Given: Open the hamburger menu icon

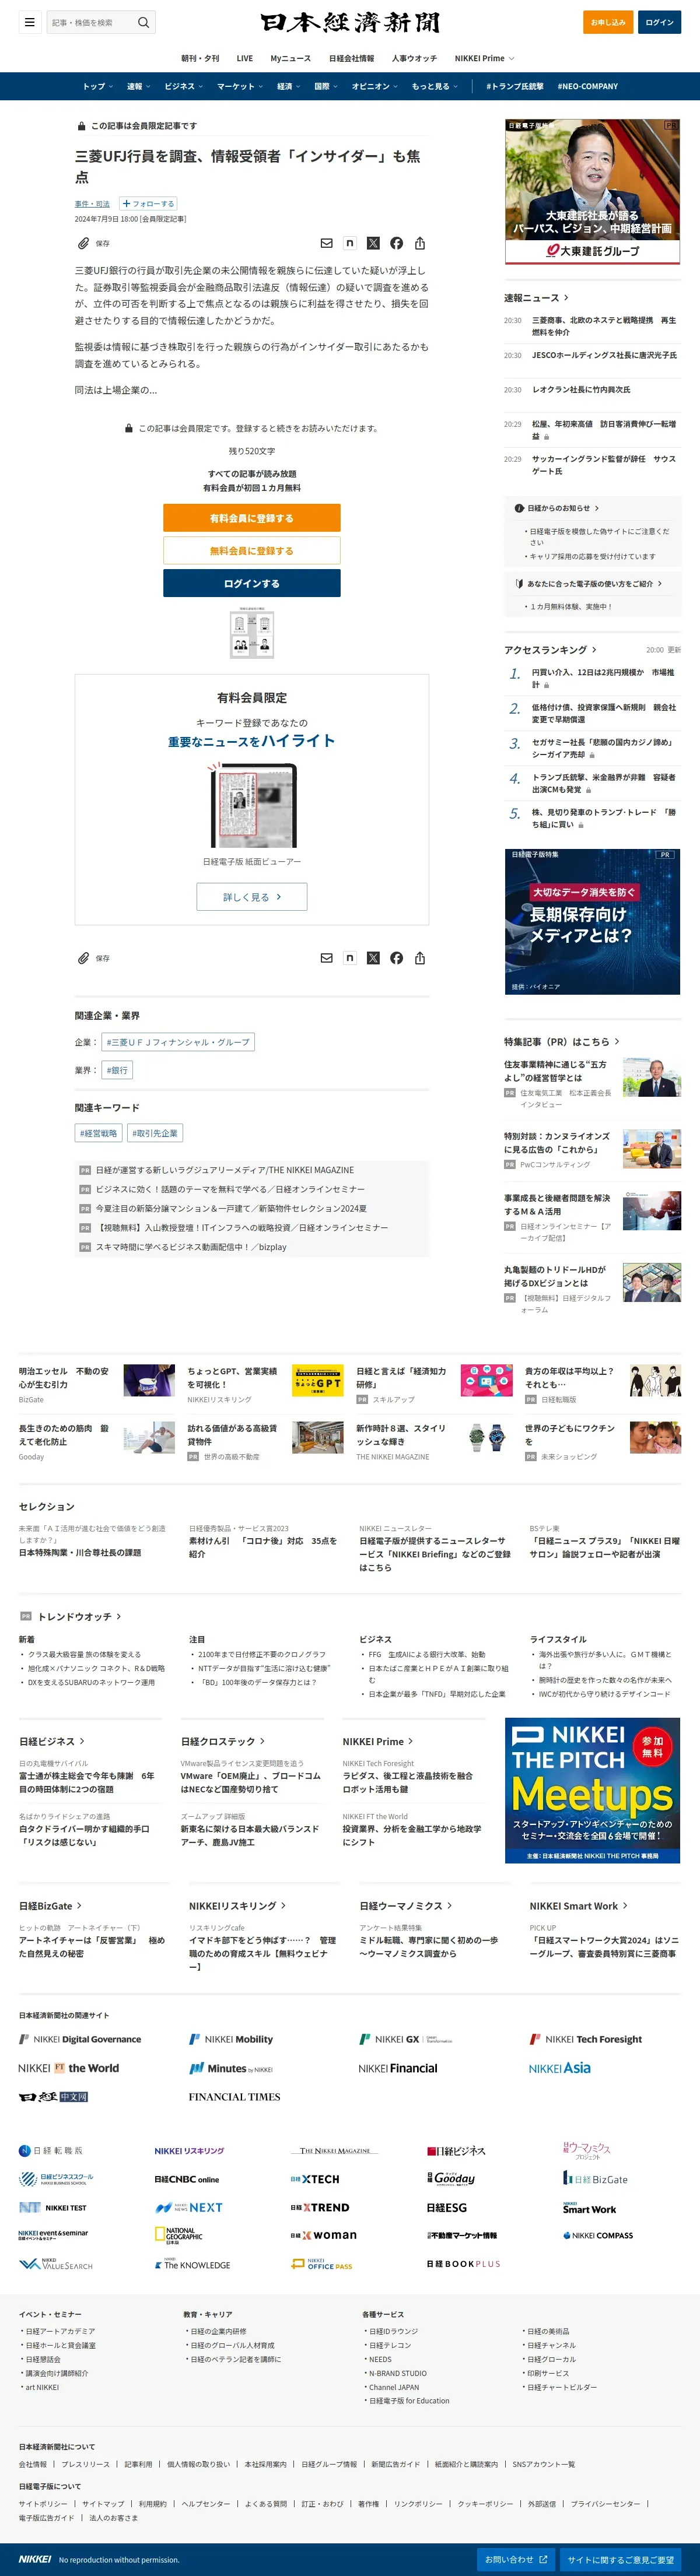Looking at the screenshot, I should [x=30, y=22].
